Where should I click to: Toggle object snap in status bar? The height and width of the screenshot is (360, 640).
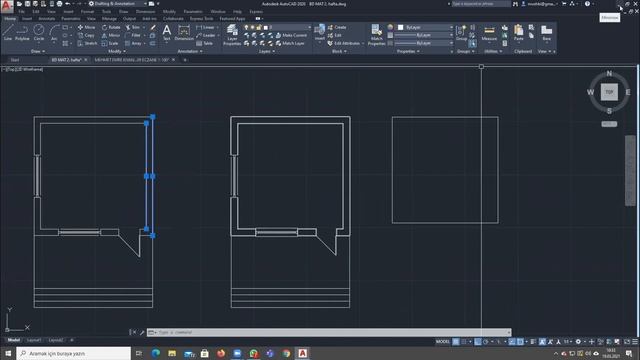tap(520, 342)
